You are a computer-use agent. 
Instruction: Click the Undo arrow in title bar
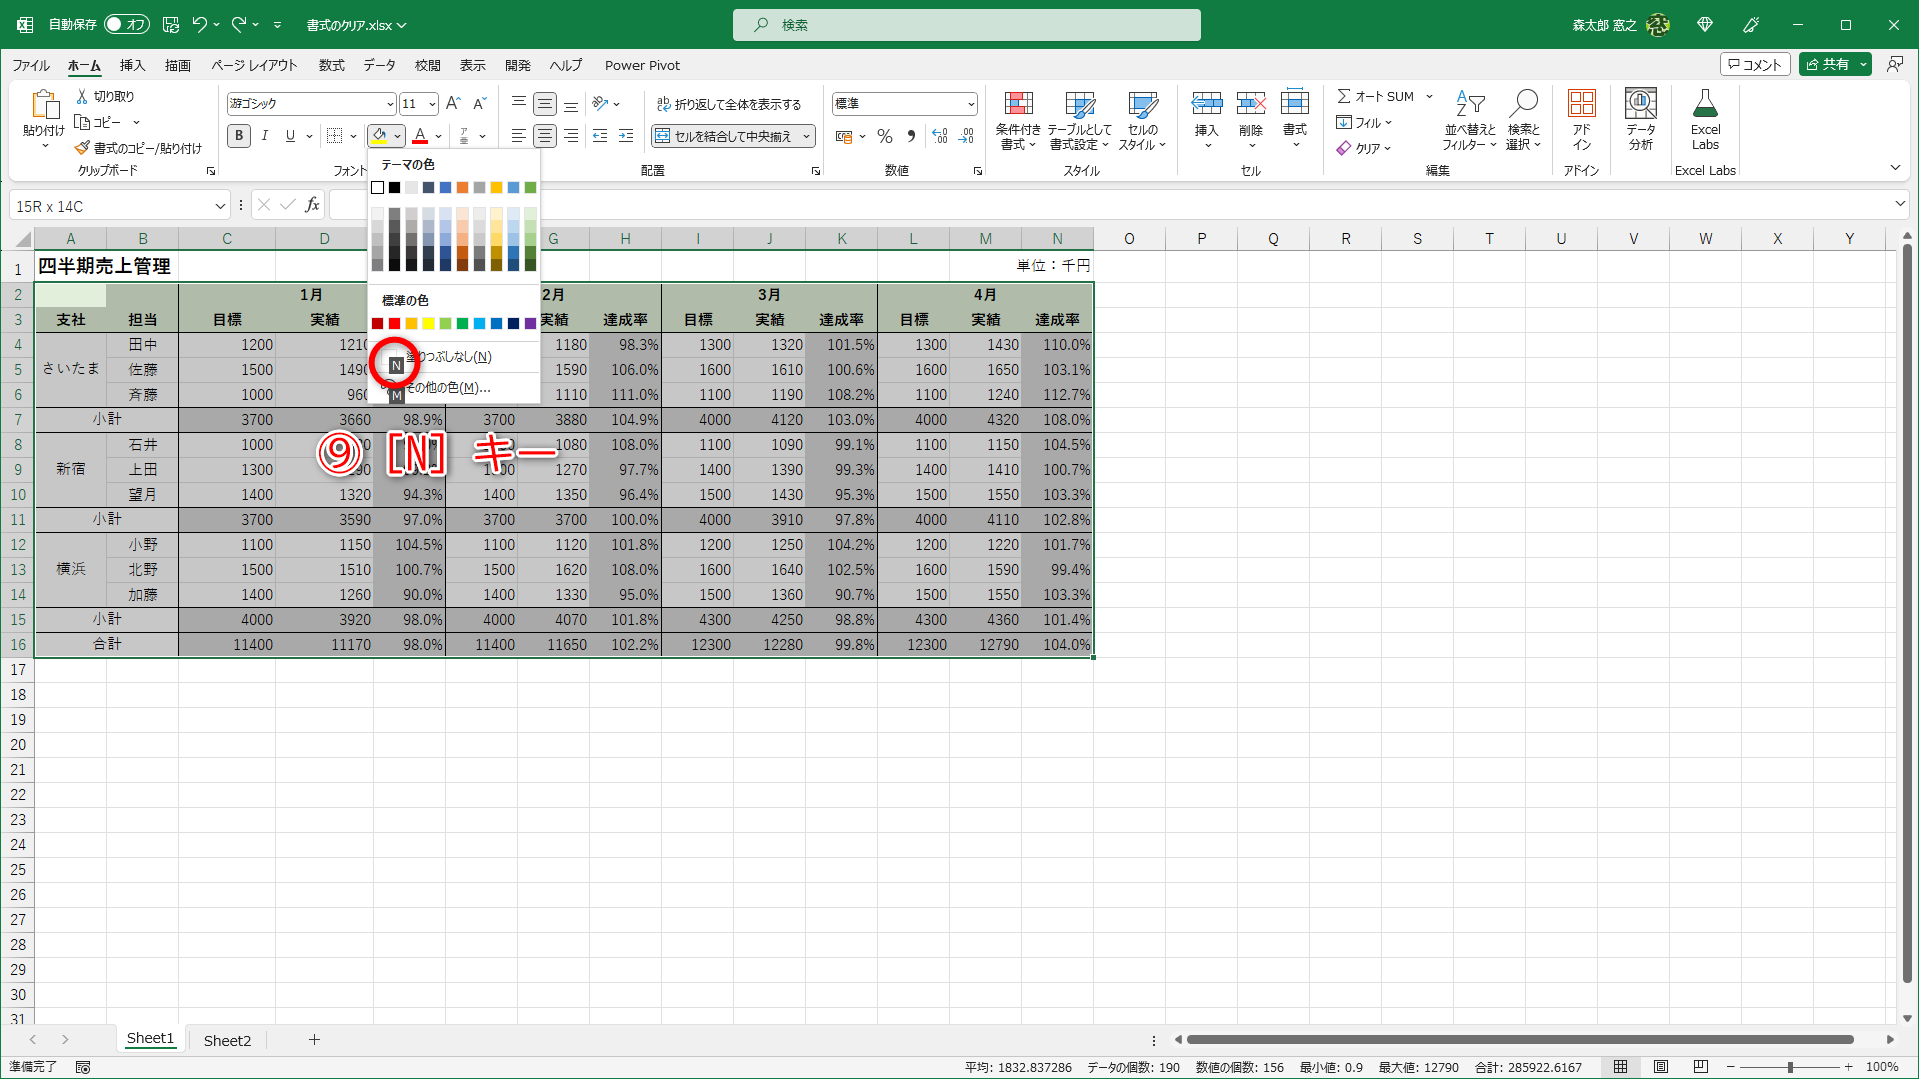(x=199, y=25)
